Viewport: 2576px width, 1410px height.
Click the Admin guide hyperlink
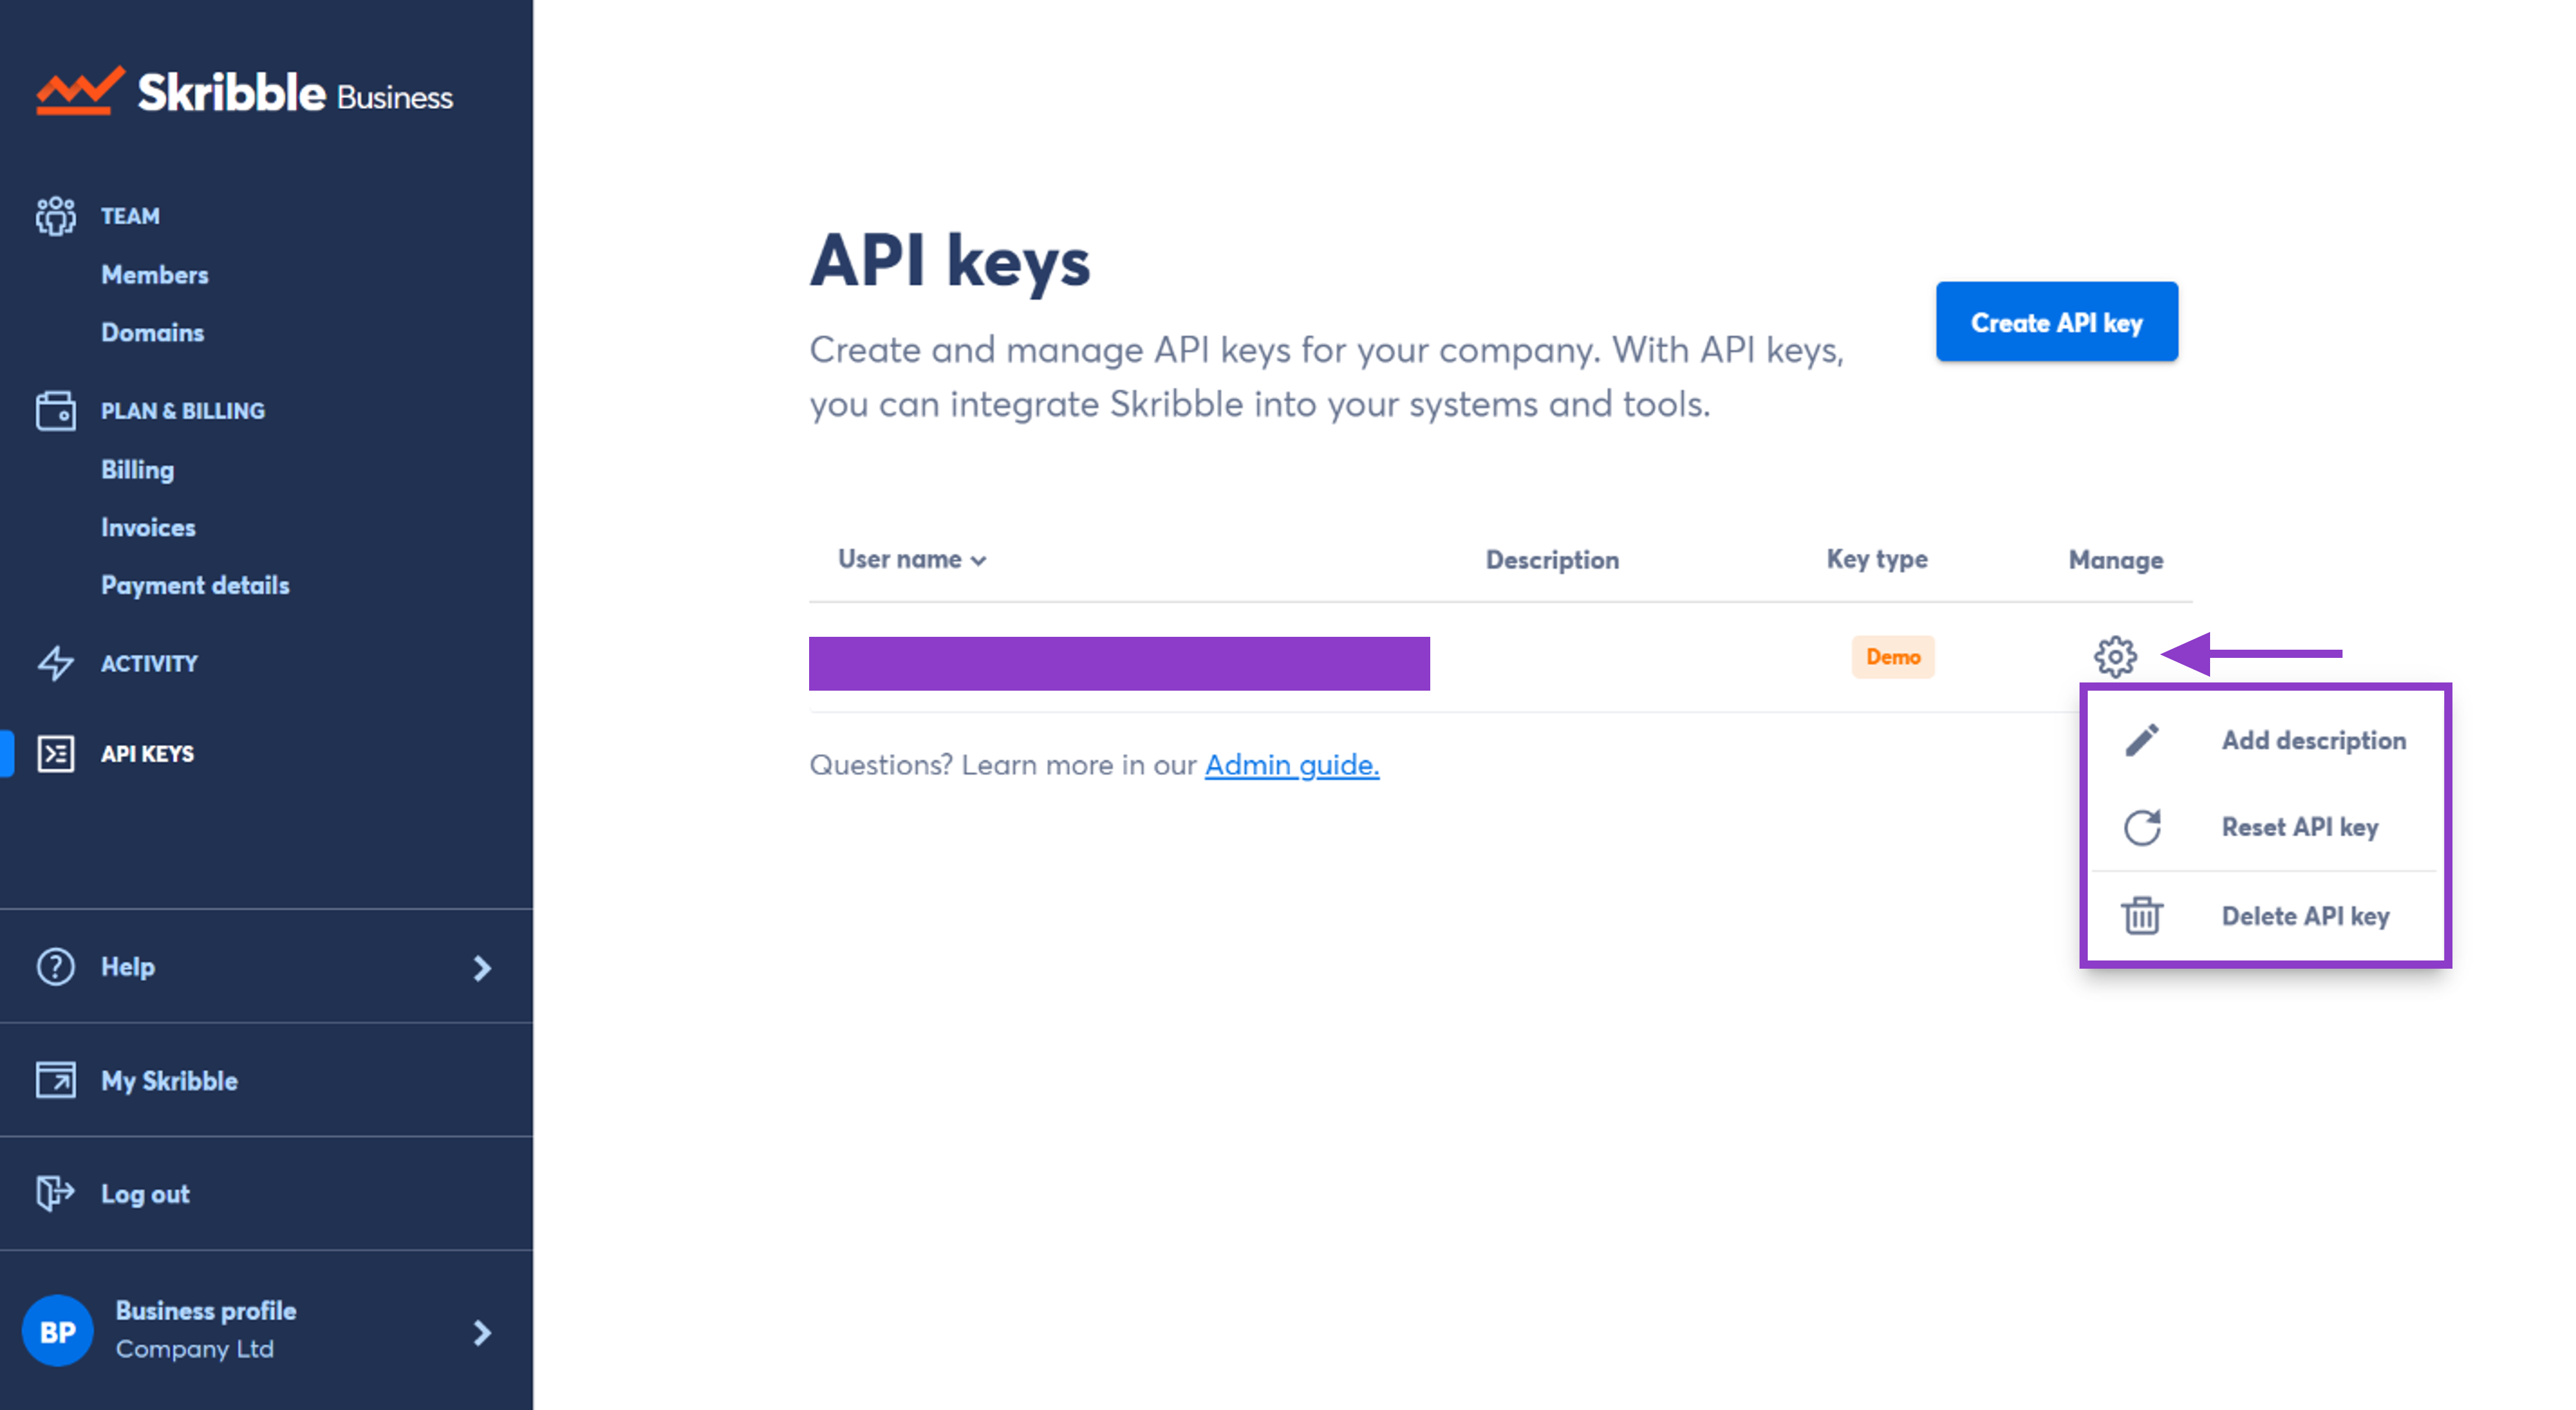[1292, 764]
